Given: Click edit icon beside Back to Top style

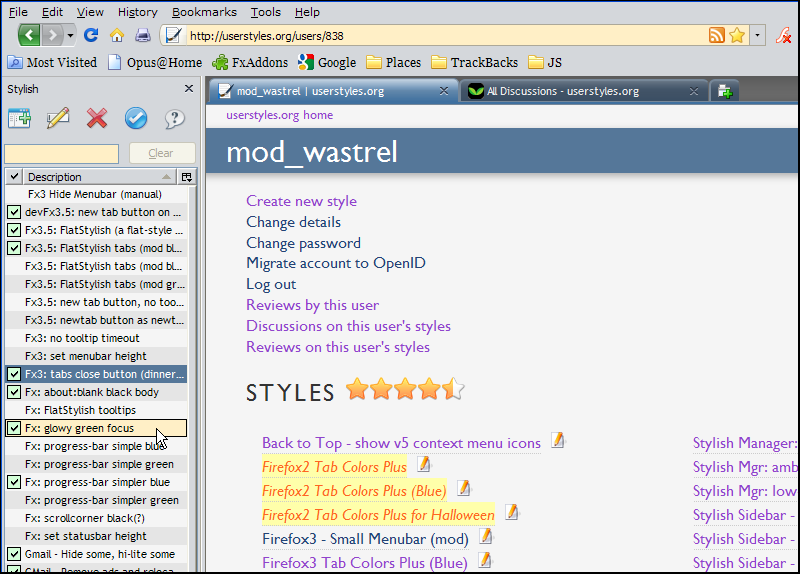Looking at the screenshot, I should pyautogui.click(x=558, y=440).
